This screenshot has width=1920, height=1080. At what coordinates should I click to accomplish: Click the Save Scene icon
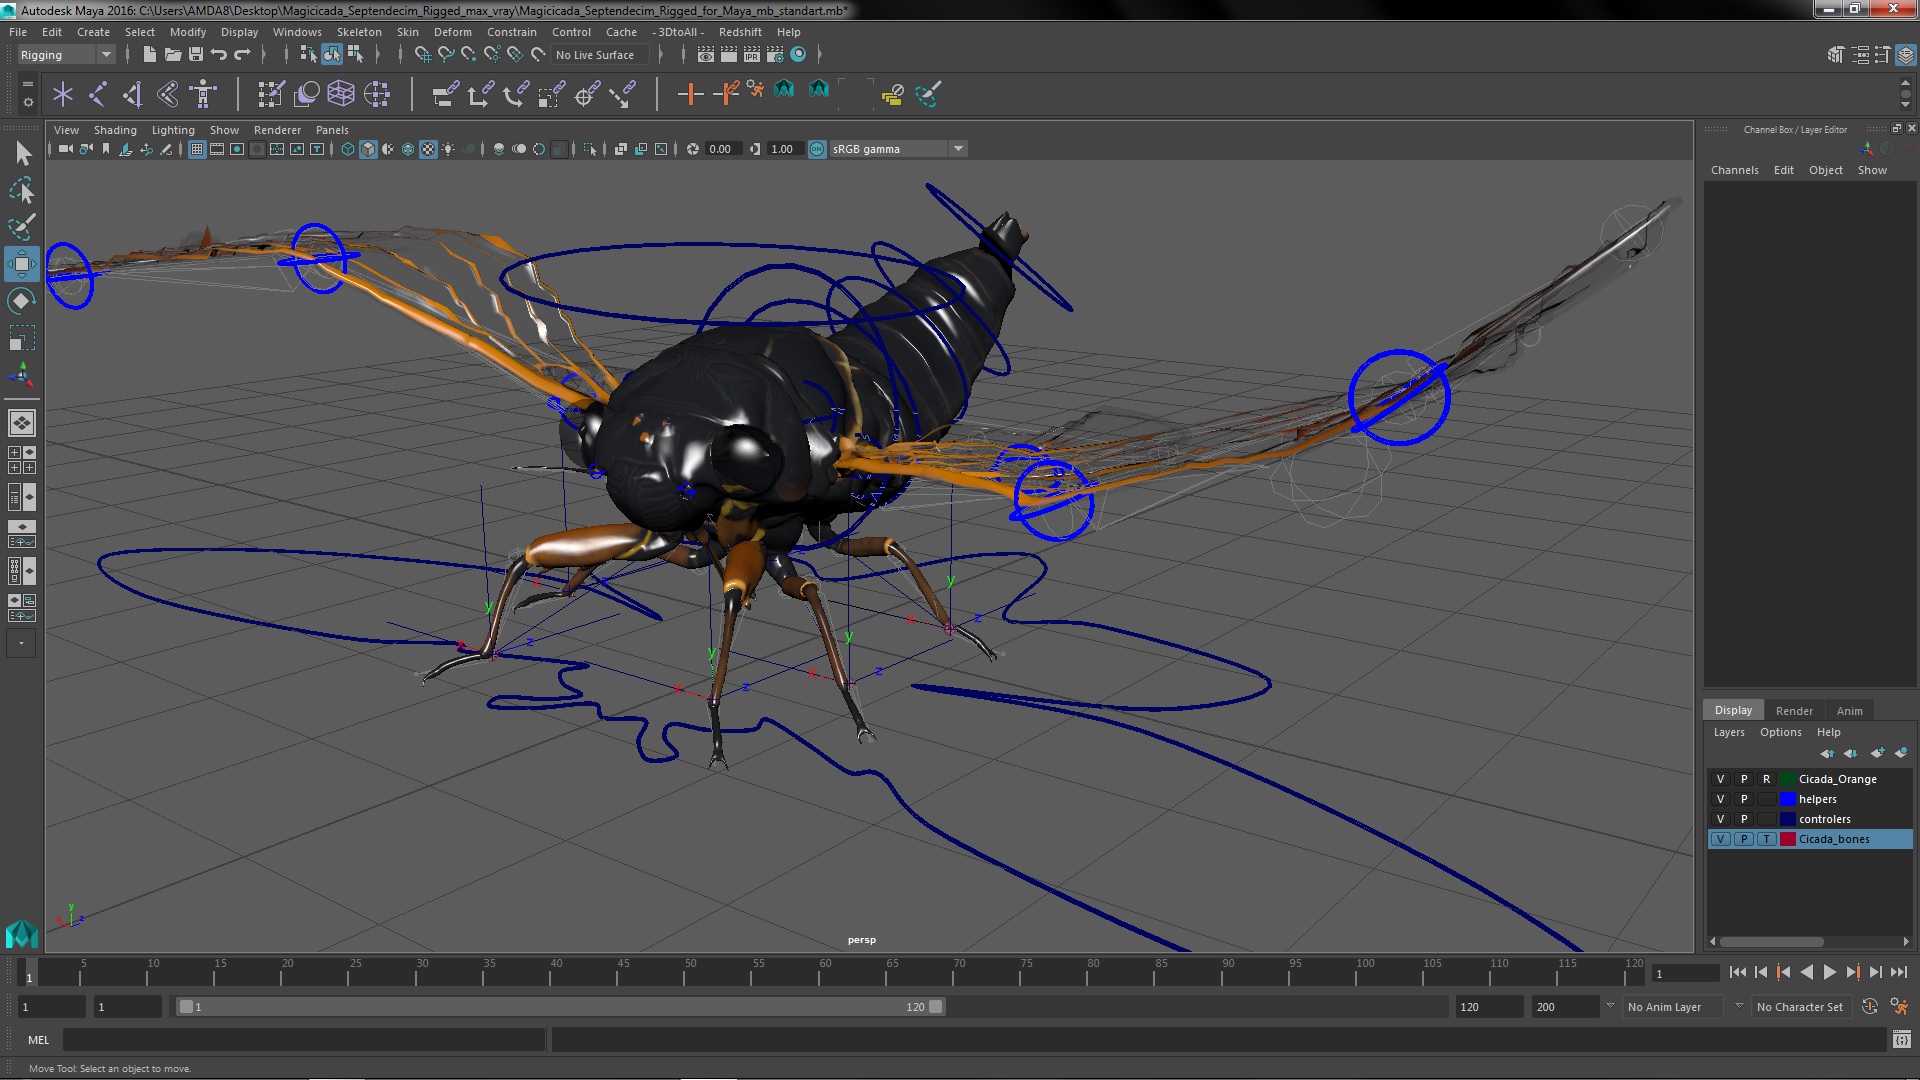[196, 55]
